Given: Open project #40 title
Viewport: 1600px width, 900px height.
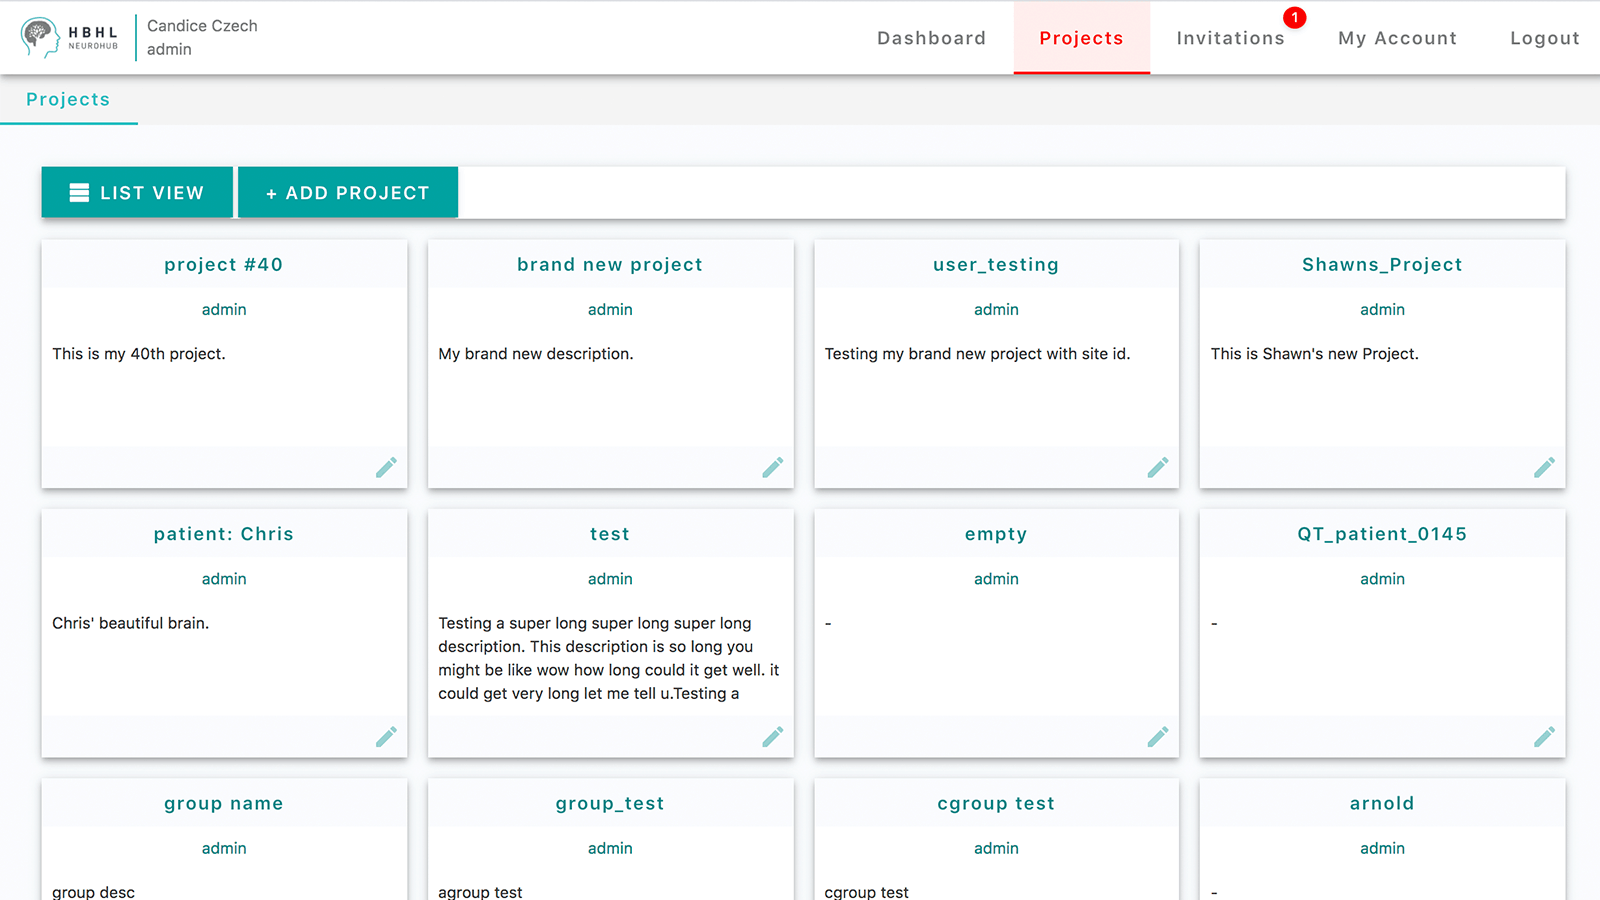Looking at the screenshot, I should [x=224, y=264].
